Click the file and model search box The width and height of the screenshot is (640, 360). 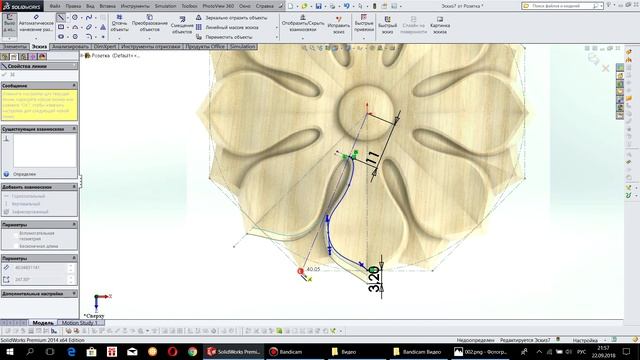point(561,6)
